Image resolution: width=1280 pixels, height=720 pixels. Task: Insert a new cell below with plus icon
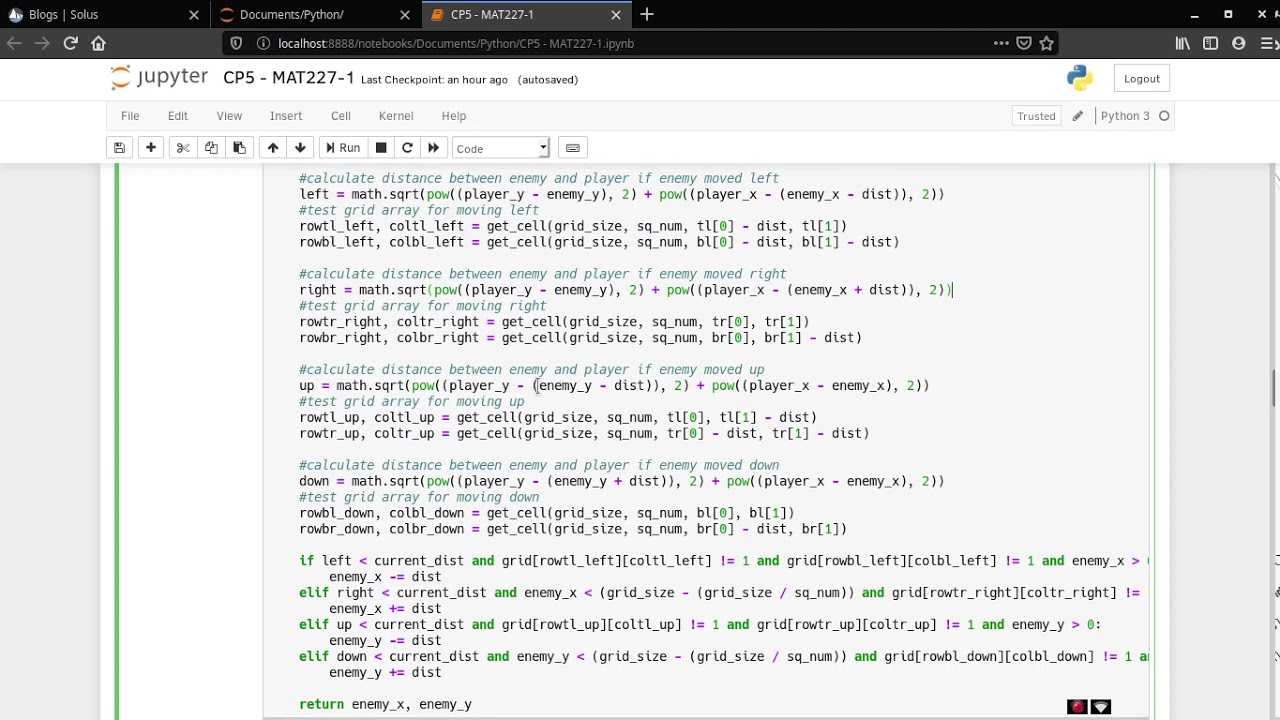point(151,148)
